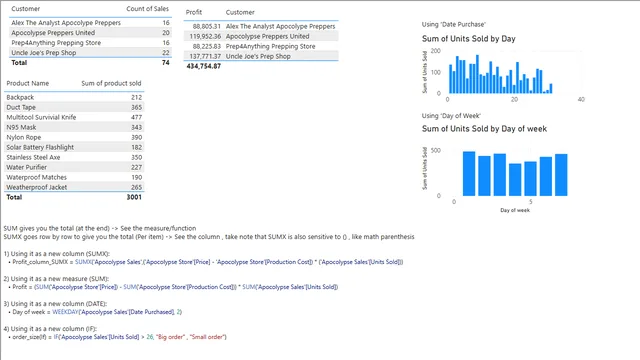Click the Using 'Day of Week' label
Image resolution: width=640 pixels, height=360 pixels.
[451, 116]
